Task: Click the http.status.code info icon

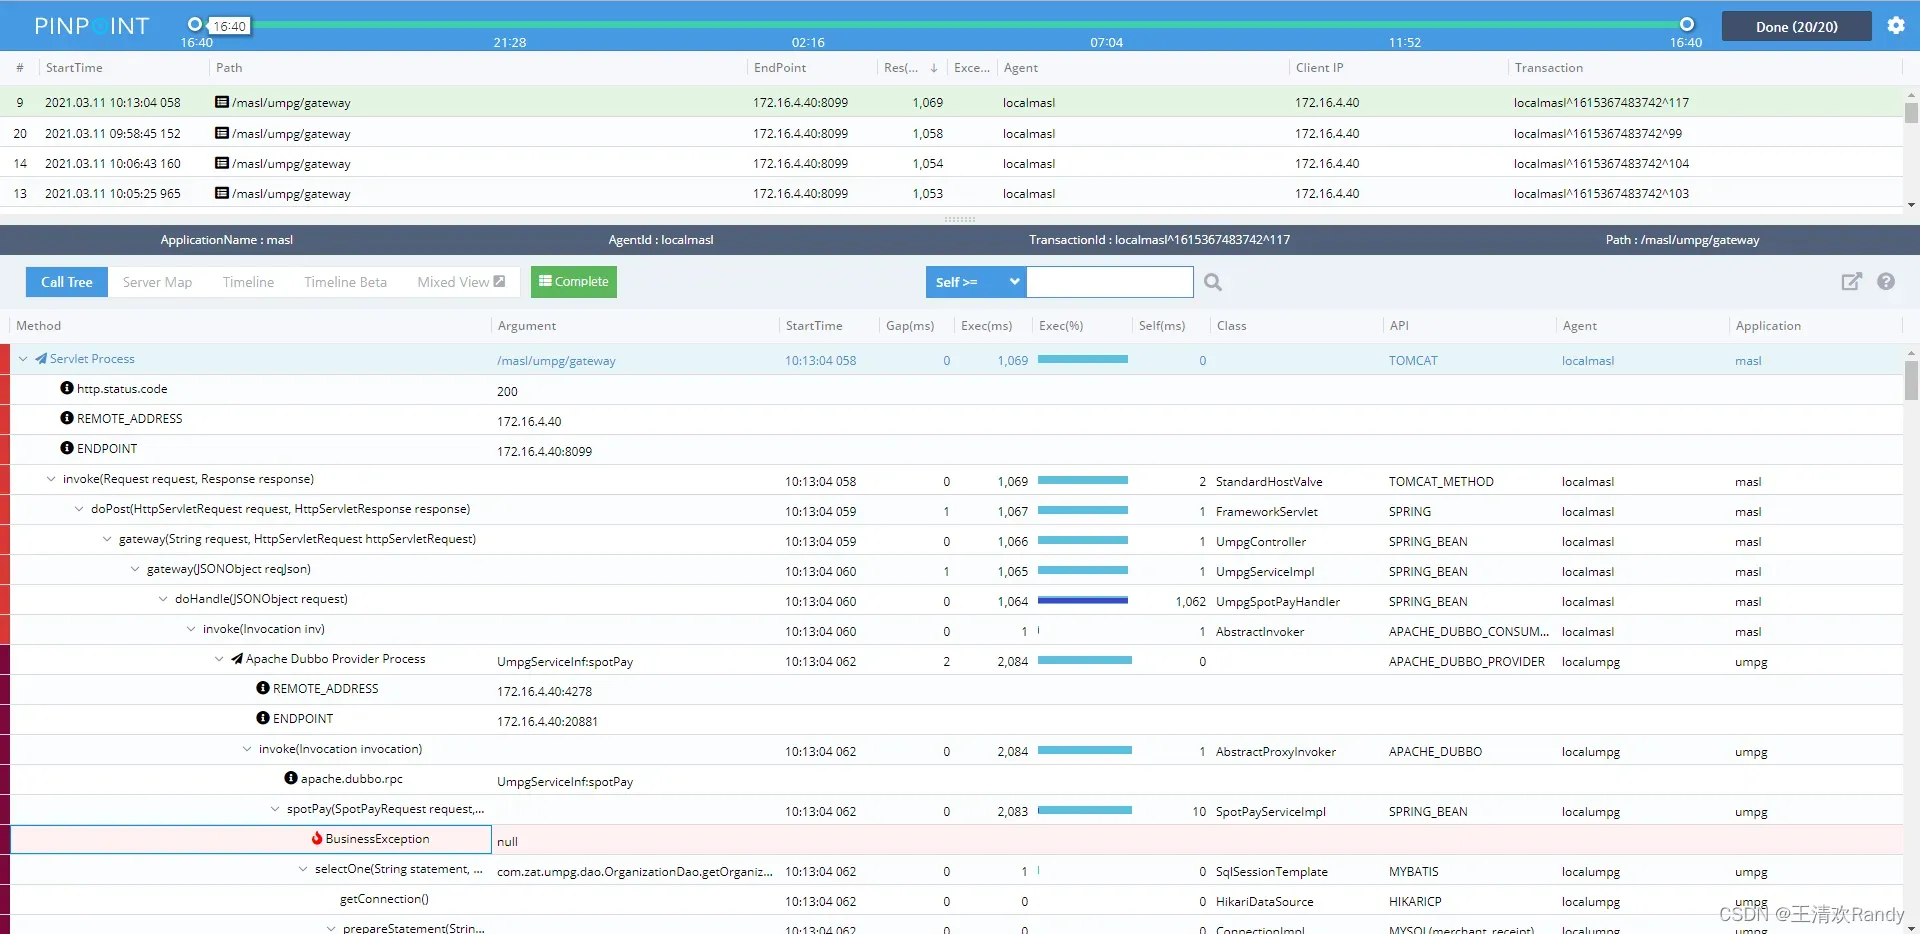Action: pyautogui.click(x=67, y=388)
